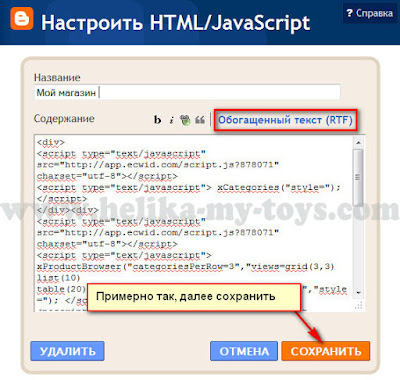Click the Название label
Image resolution: width=400 pixels, height=380 pixels.
click(x=57, y=78)
